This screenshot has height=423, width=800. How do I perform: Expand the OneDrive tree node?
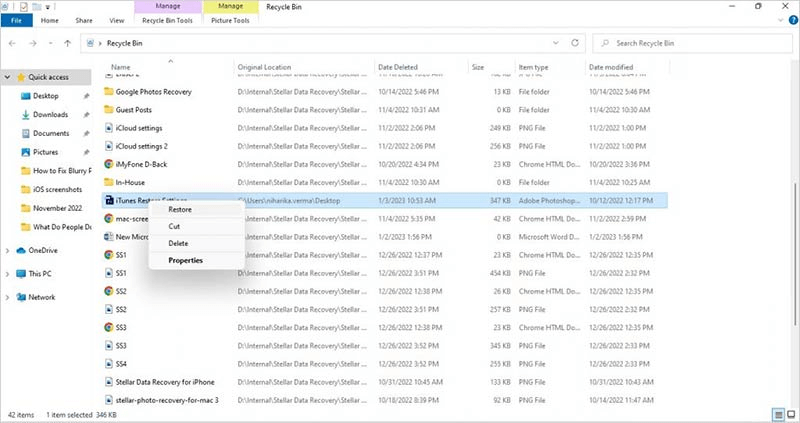(x=8, y=251)
